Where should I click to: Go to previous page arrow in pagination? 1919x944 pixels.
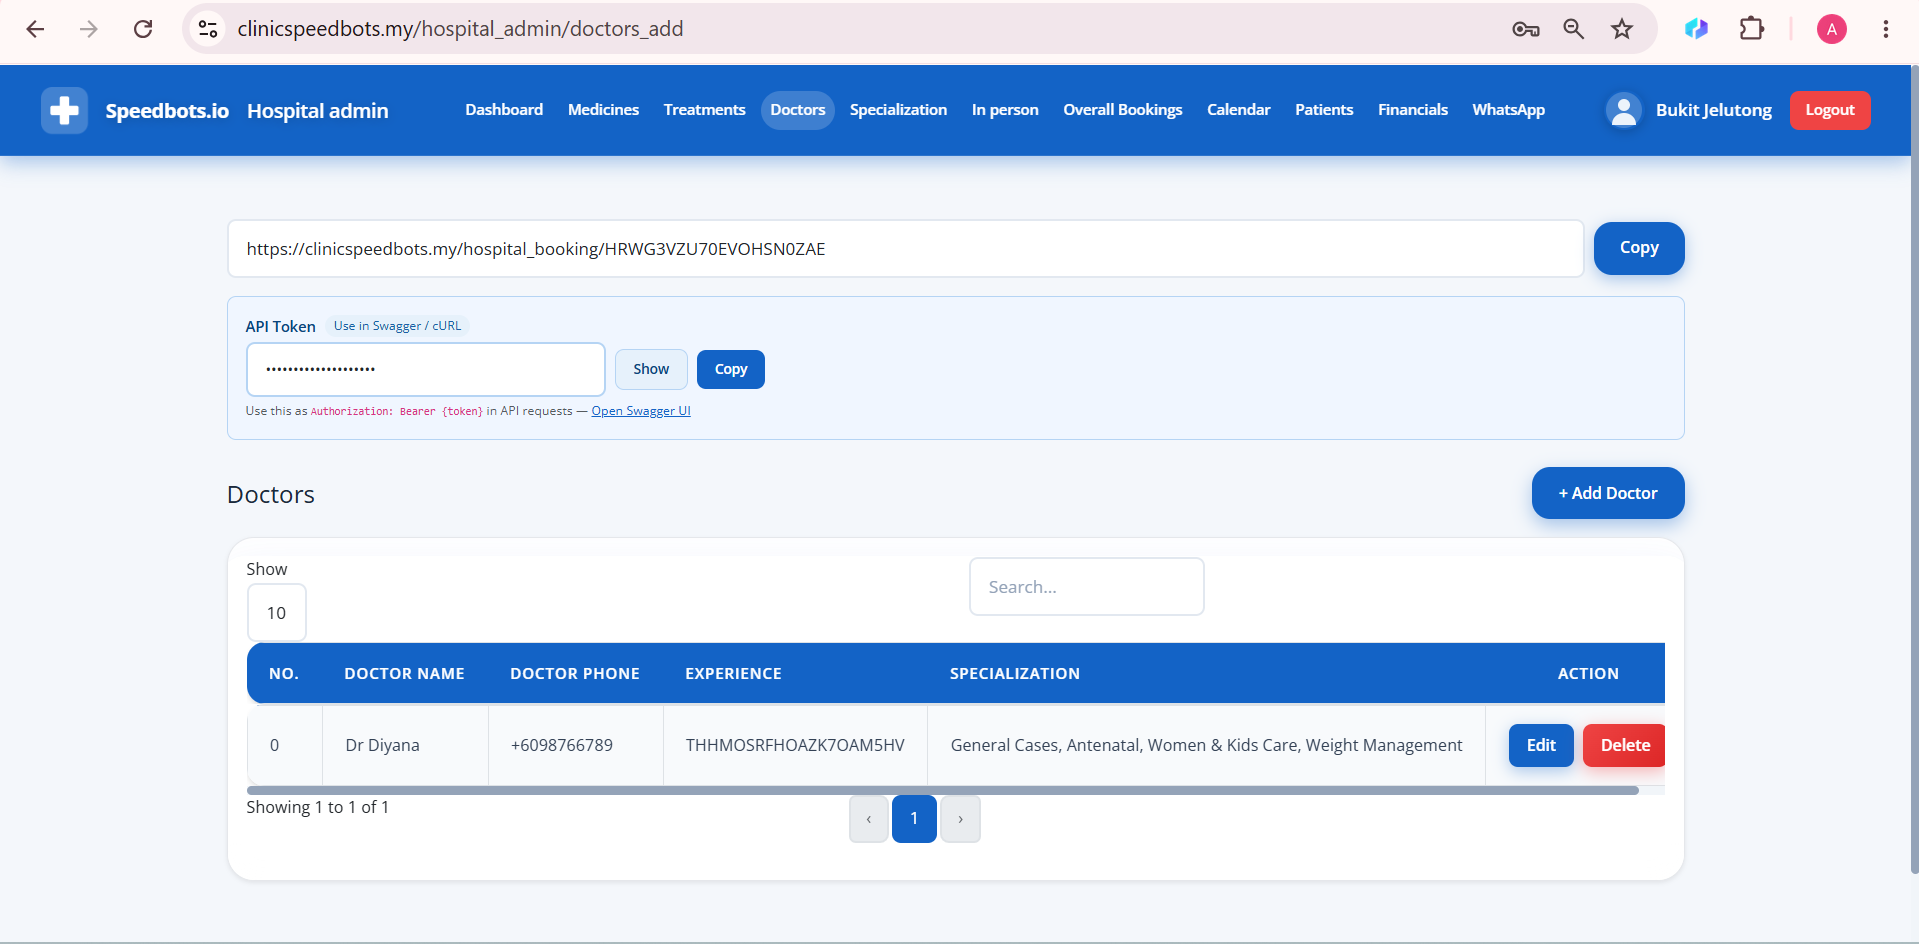868,819
